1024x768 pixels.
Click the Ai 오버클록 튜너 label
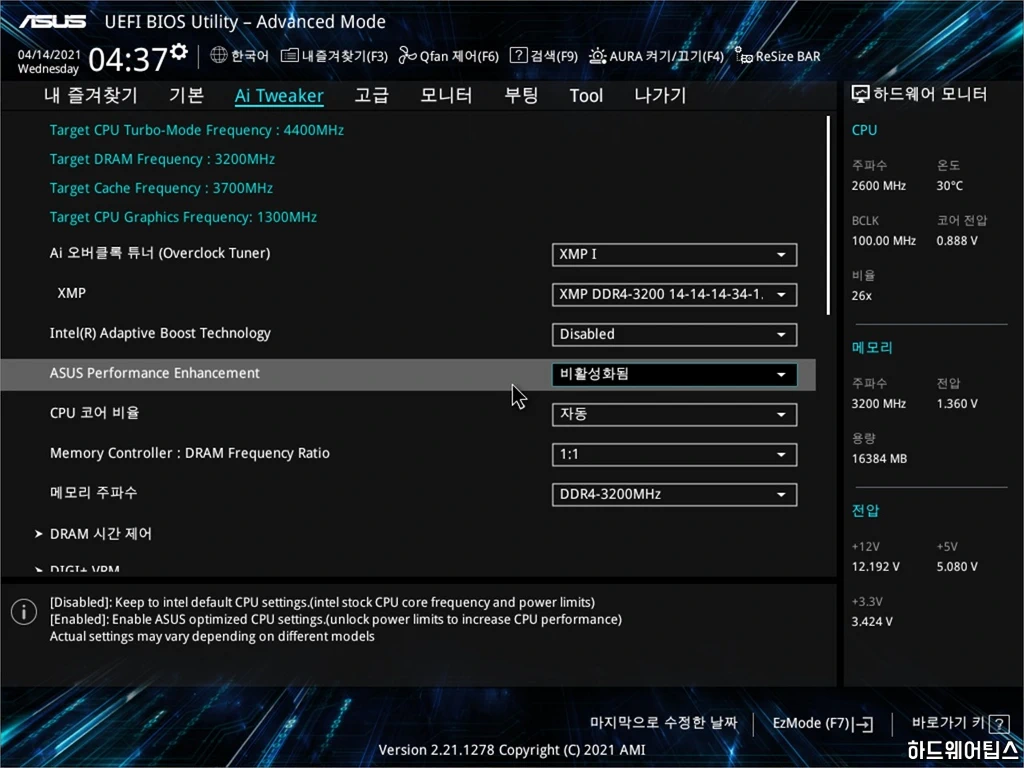160,253
